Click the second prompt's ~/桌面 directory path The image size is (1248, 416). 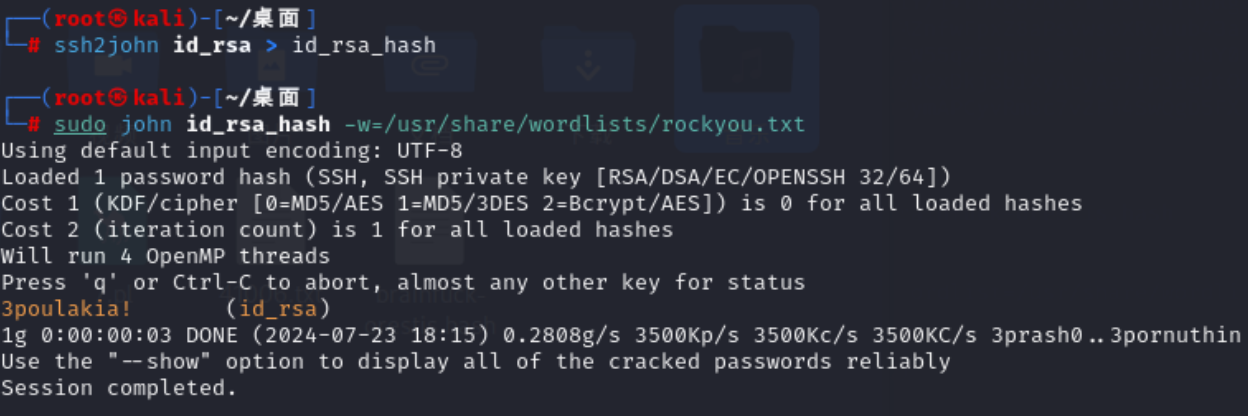click(x=254, y=97)
